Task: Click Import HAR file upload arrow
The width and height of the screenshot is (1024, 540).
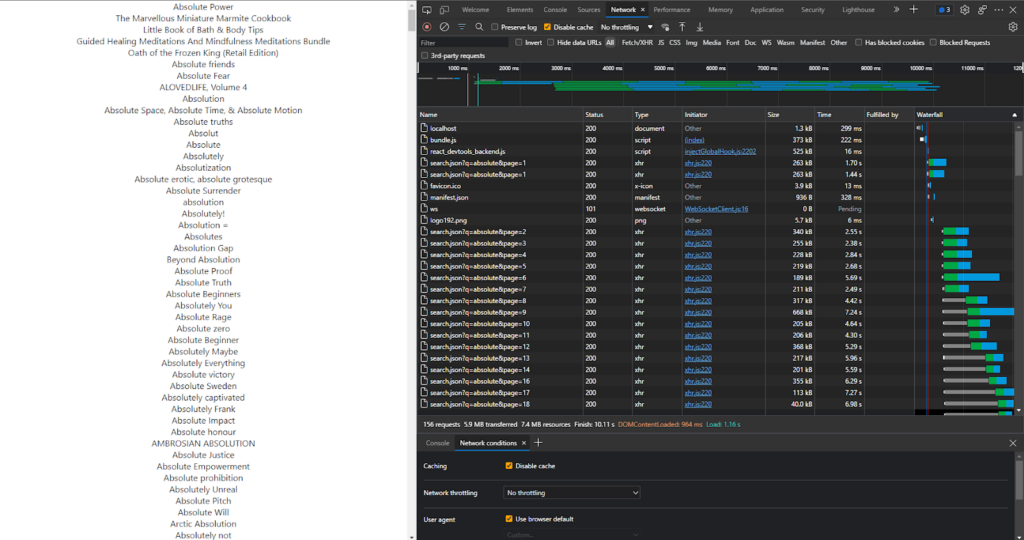Action: pyautogui.click(x=682, y=27)
